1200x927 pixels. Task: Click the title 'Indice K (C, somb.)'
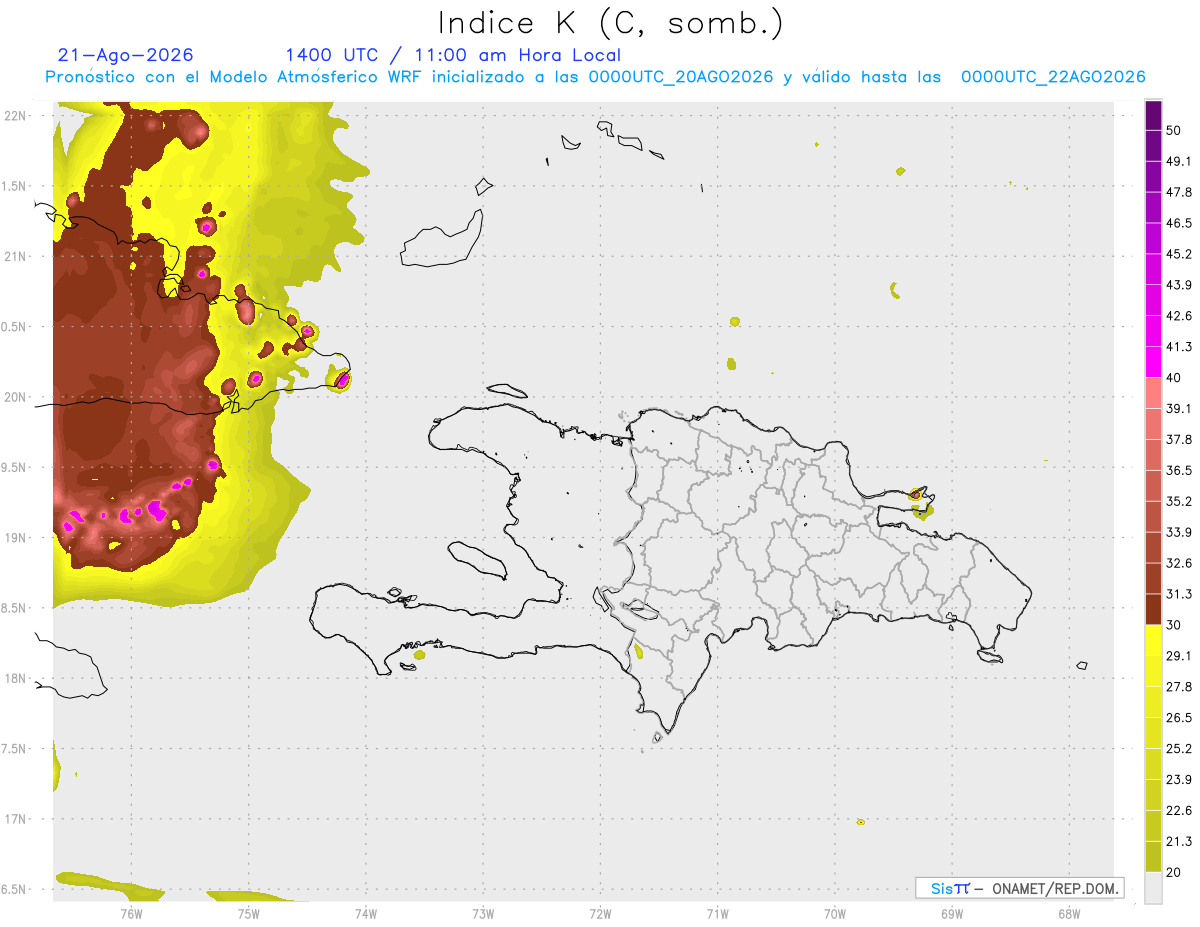[610, 23]
